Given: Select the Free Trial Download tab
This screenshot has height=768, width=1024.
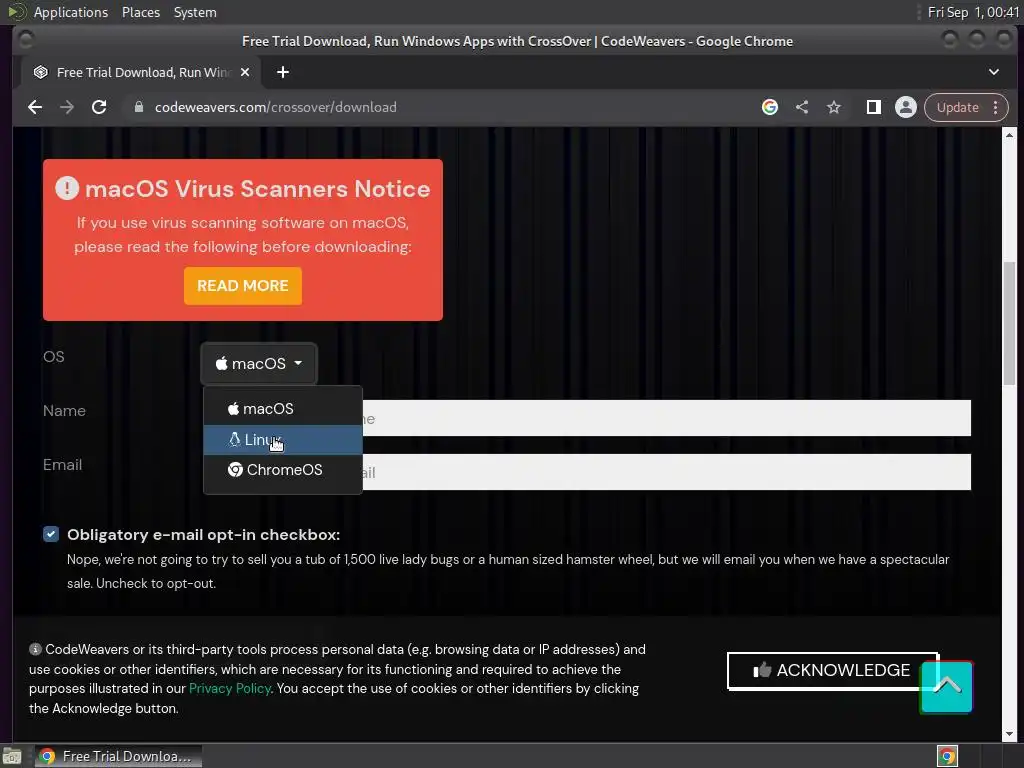Looking at the screenshot, I should [x=141, y=72].
